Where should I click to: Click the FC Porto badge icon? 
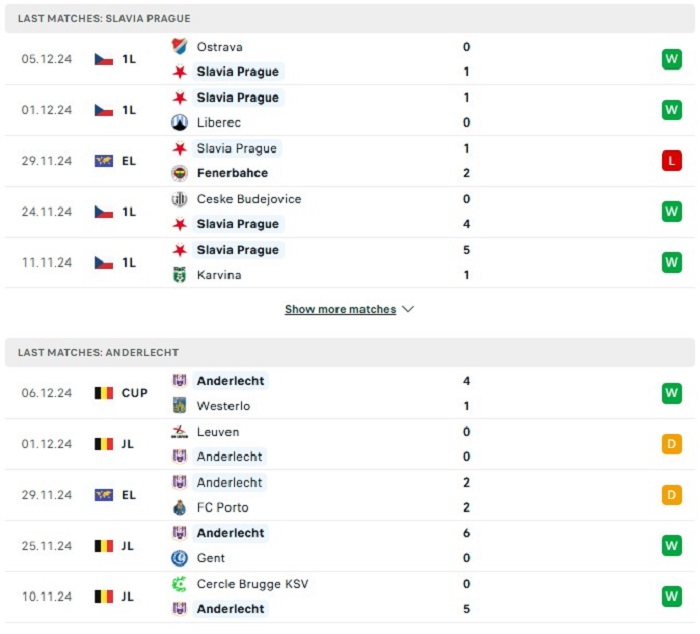point(179,507)
